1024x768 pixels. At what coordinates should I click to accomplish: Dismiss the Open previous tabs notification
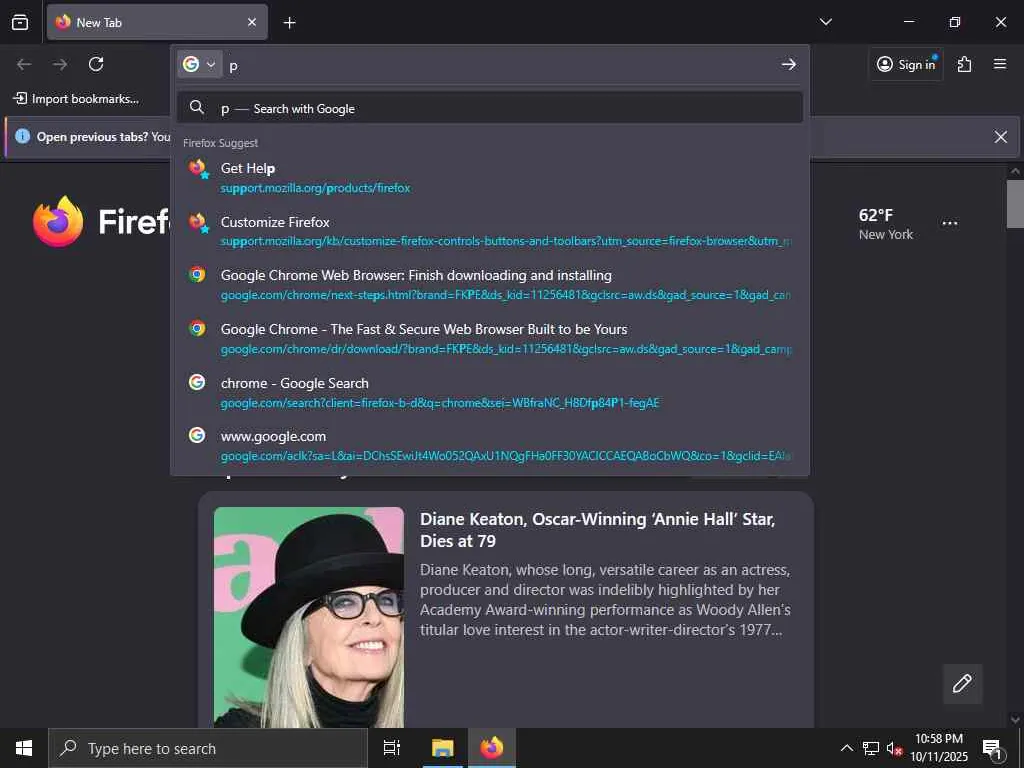pyautogui.click(x=1000, y=136)
